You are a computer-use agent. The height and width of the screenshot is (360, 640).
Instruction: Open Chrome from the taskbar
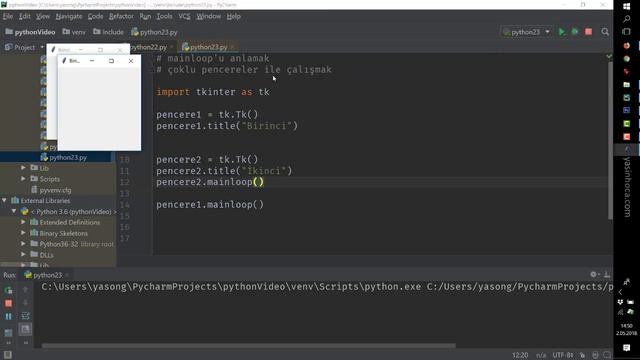point(627,59)
